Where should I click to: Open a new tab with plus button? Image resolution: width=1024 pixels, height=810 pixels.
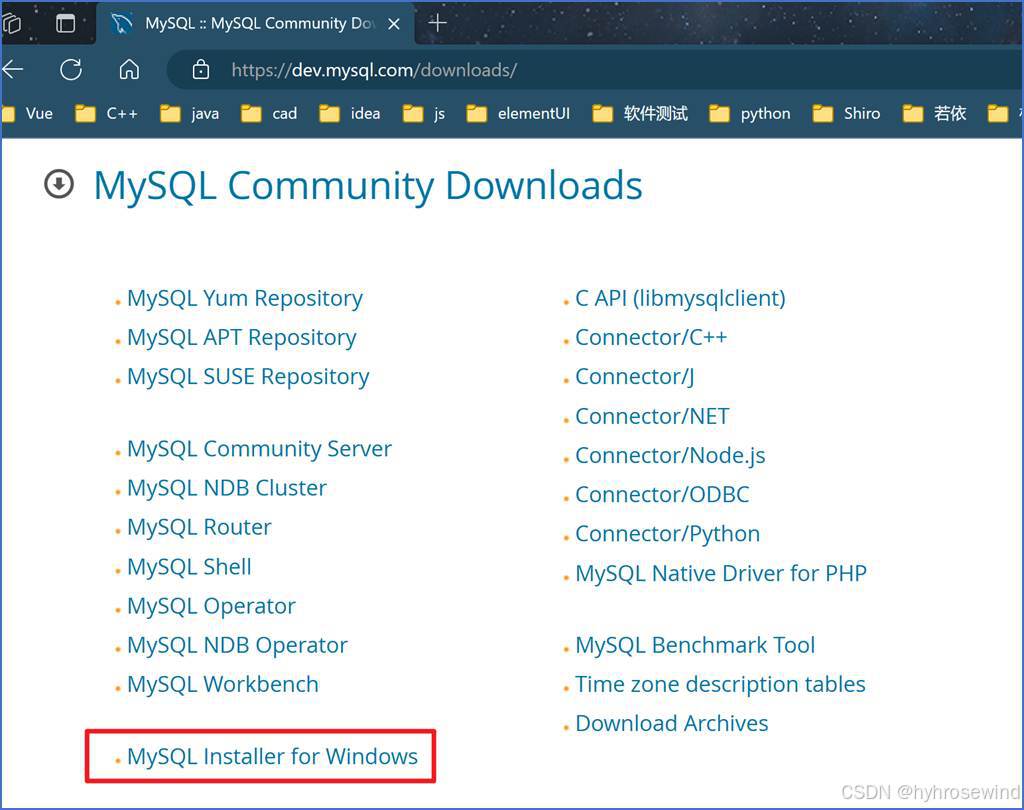pos(437,24)
